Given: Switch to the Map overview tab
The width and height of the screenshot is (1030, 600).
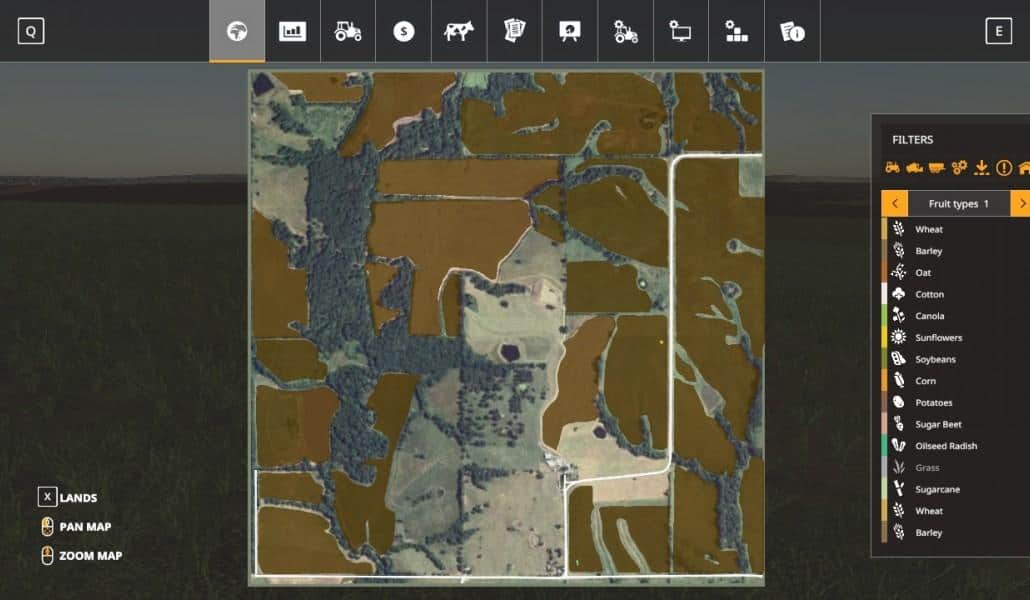Looking at the screenshot, I should (237, 31).
